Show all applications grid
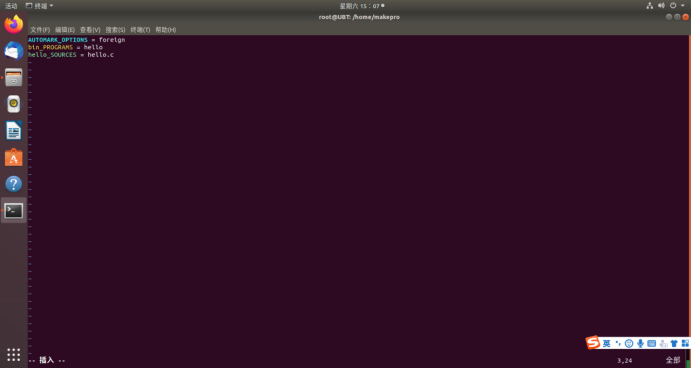691x368 pixels. (x=14, y=354)
